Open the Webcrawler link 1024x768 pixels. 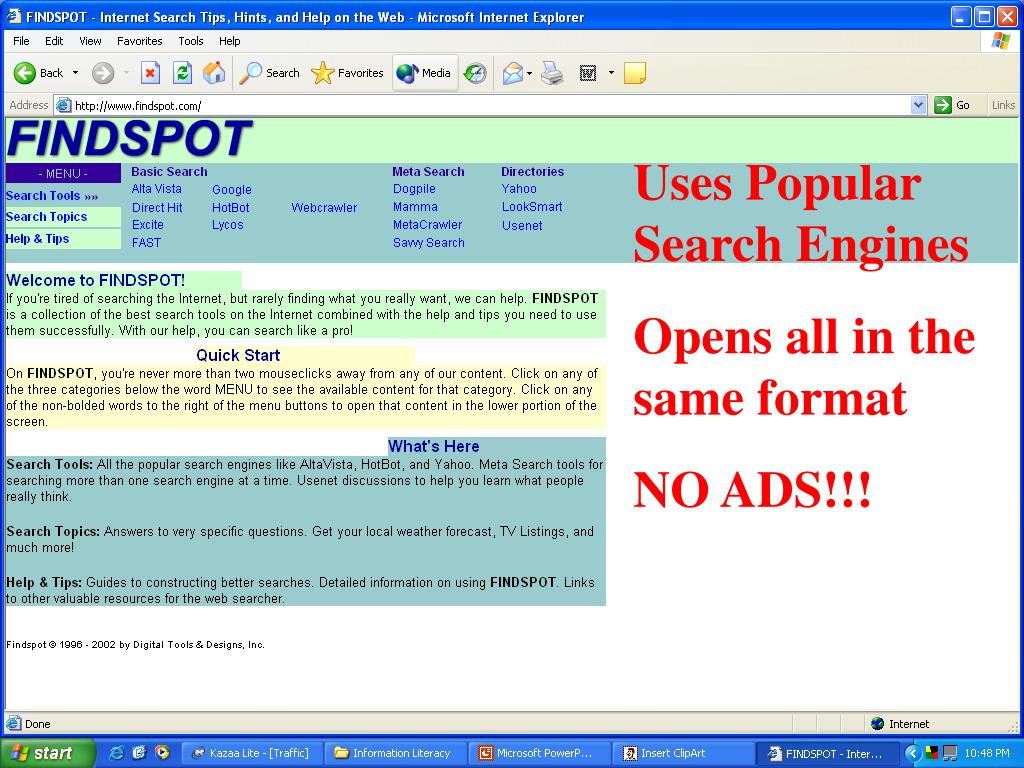coord(324,208)
